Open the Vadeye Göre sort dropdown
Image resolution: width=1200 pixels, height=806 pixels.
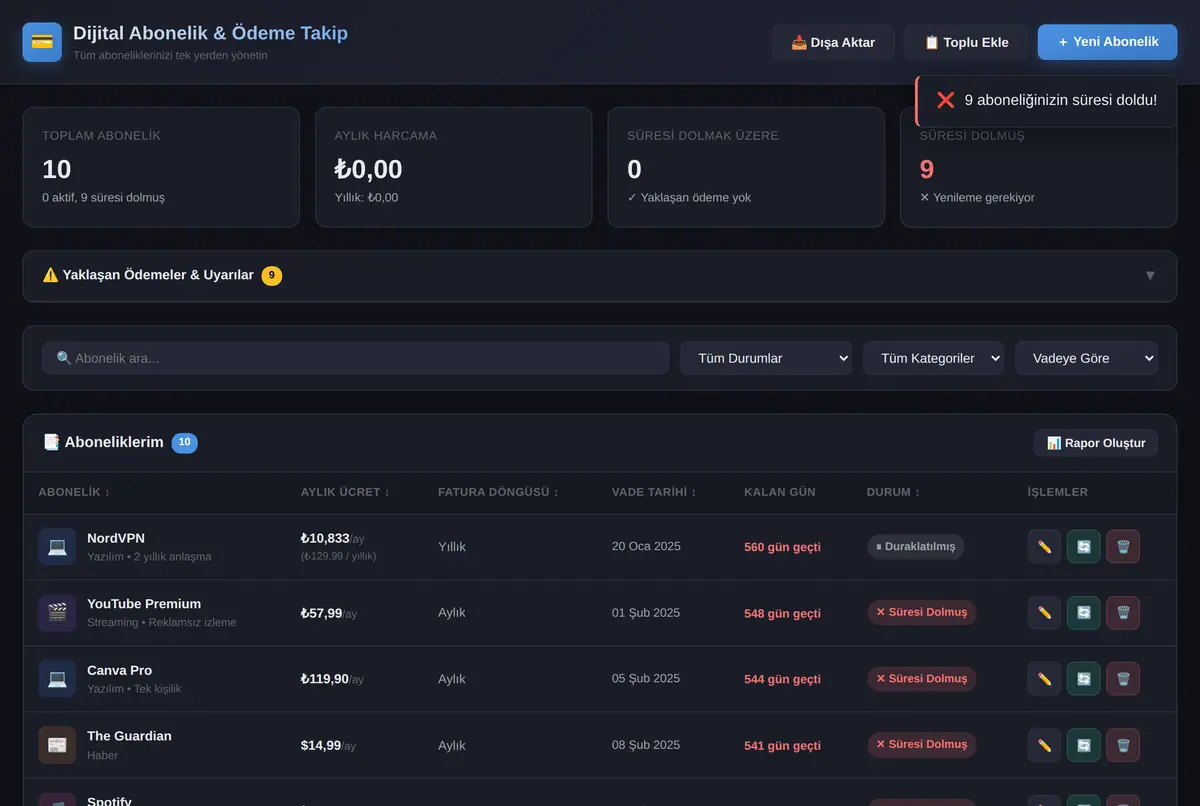(x=1086, y=358)
